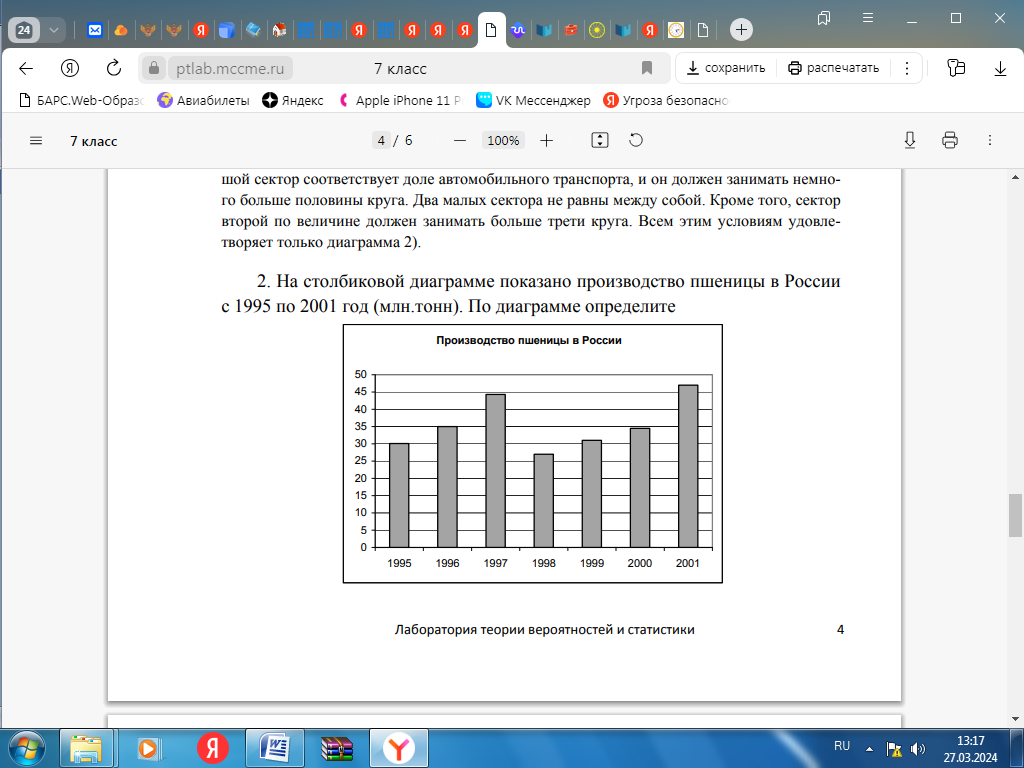Image resolution: width=1024 pixels, height=768 pixels.
Task: Click the vertical scrollbar thumb
Action: [x=1015, y=515]
